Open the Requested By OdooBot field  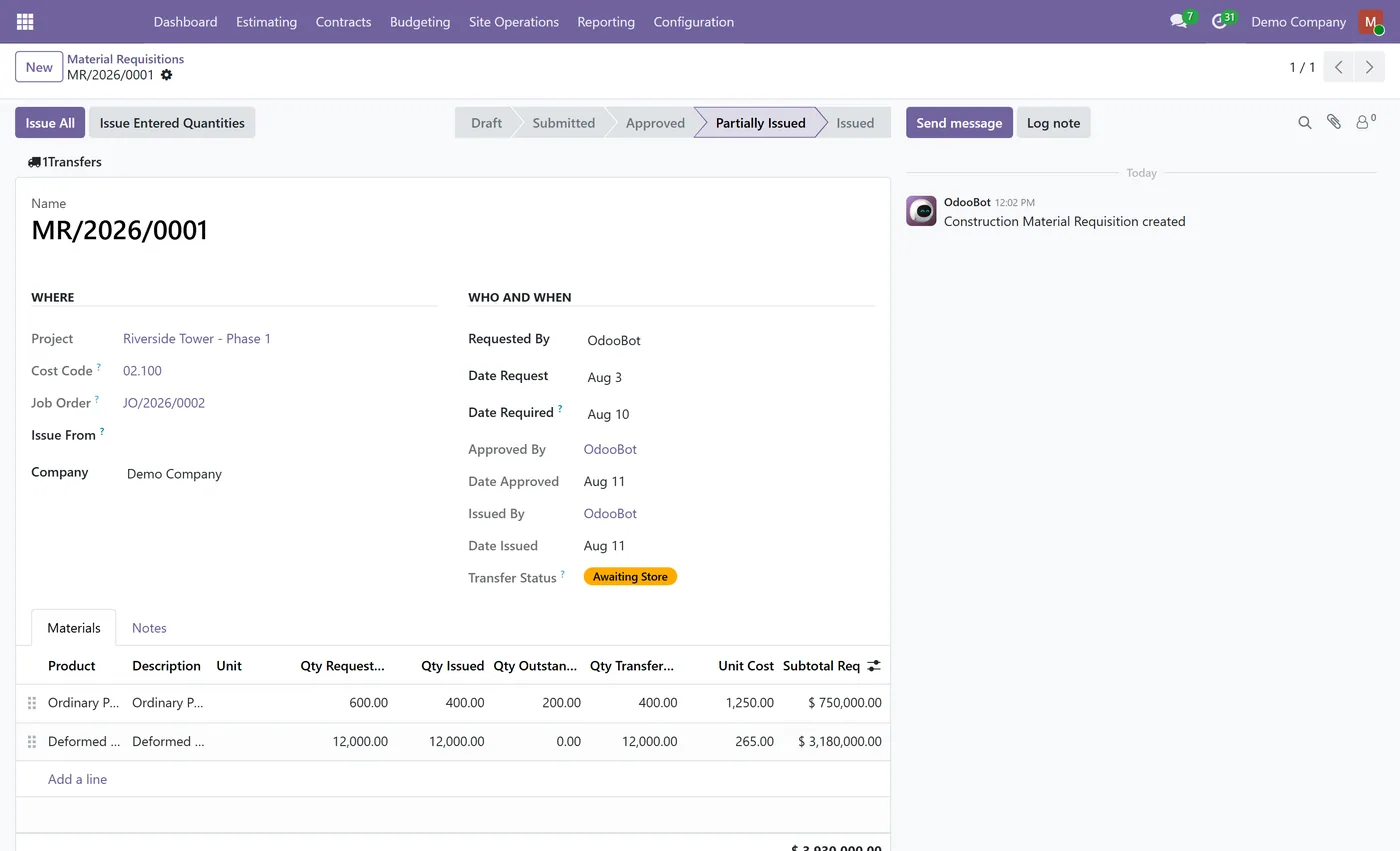[x=728, y=340]
